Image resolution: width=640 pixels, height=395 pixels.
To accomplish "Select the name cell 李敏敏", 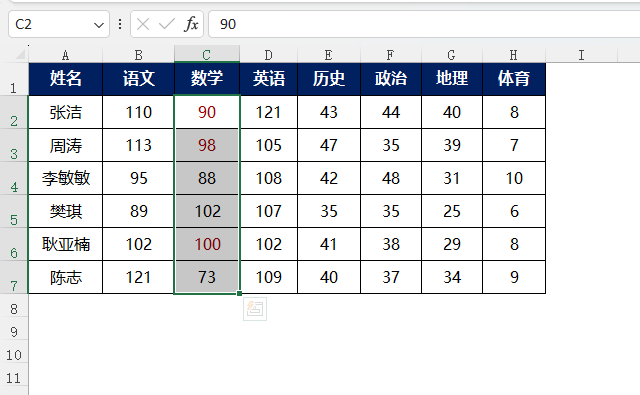I will click(65, 178).
